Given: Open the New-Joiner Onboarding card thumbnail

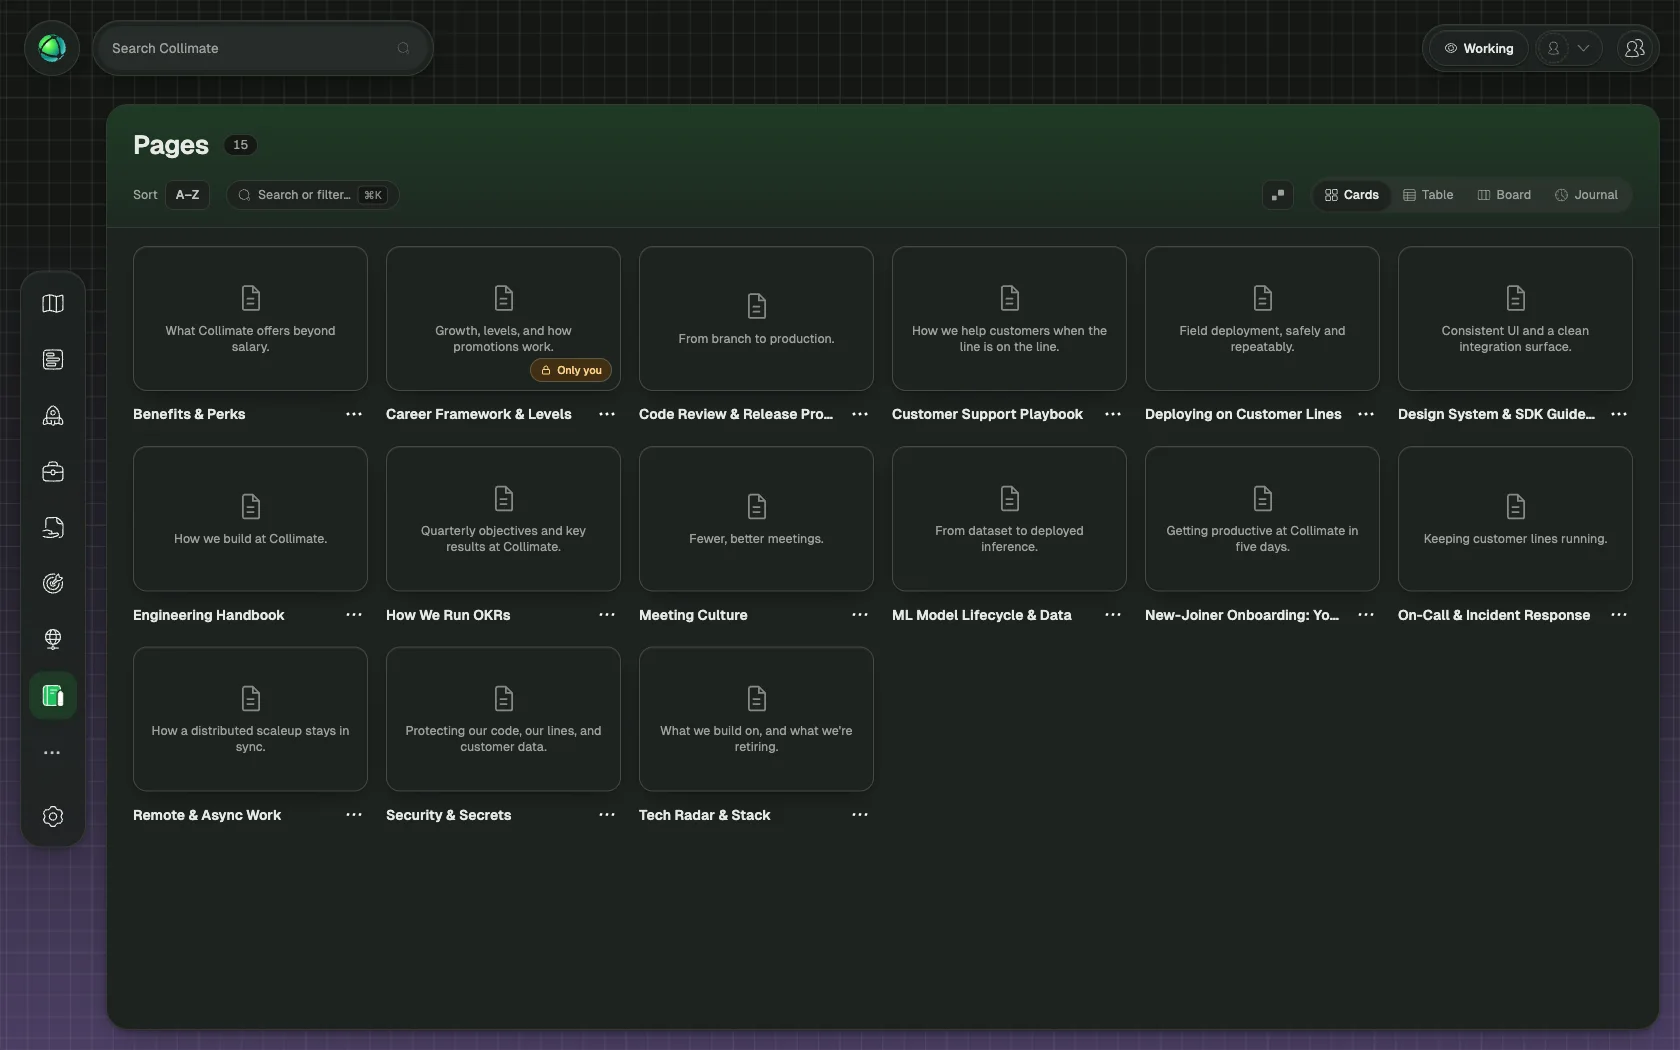Looking at the screenshot, I should (1262, 519).
